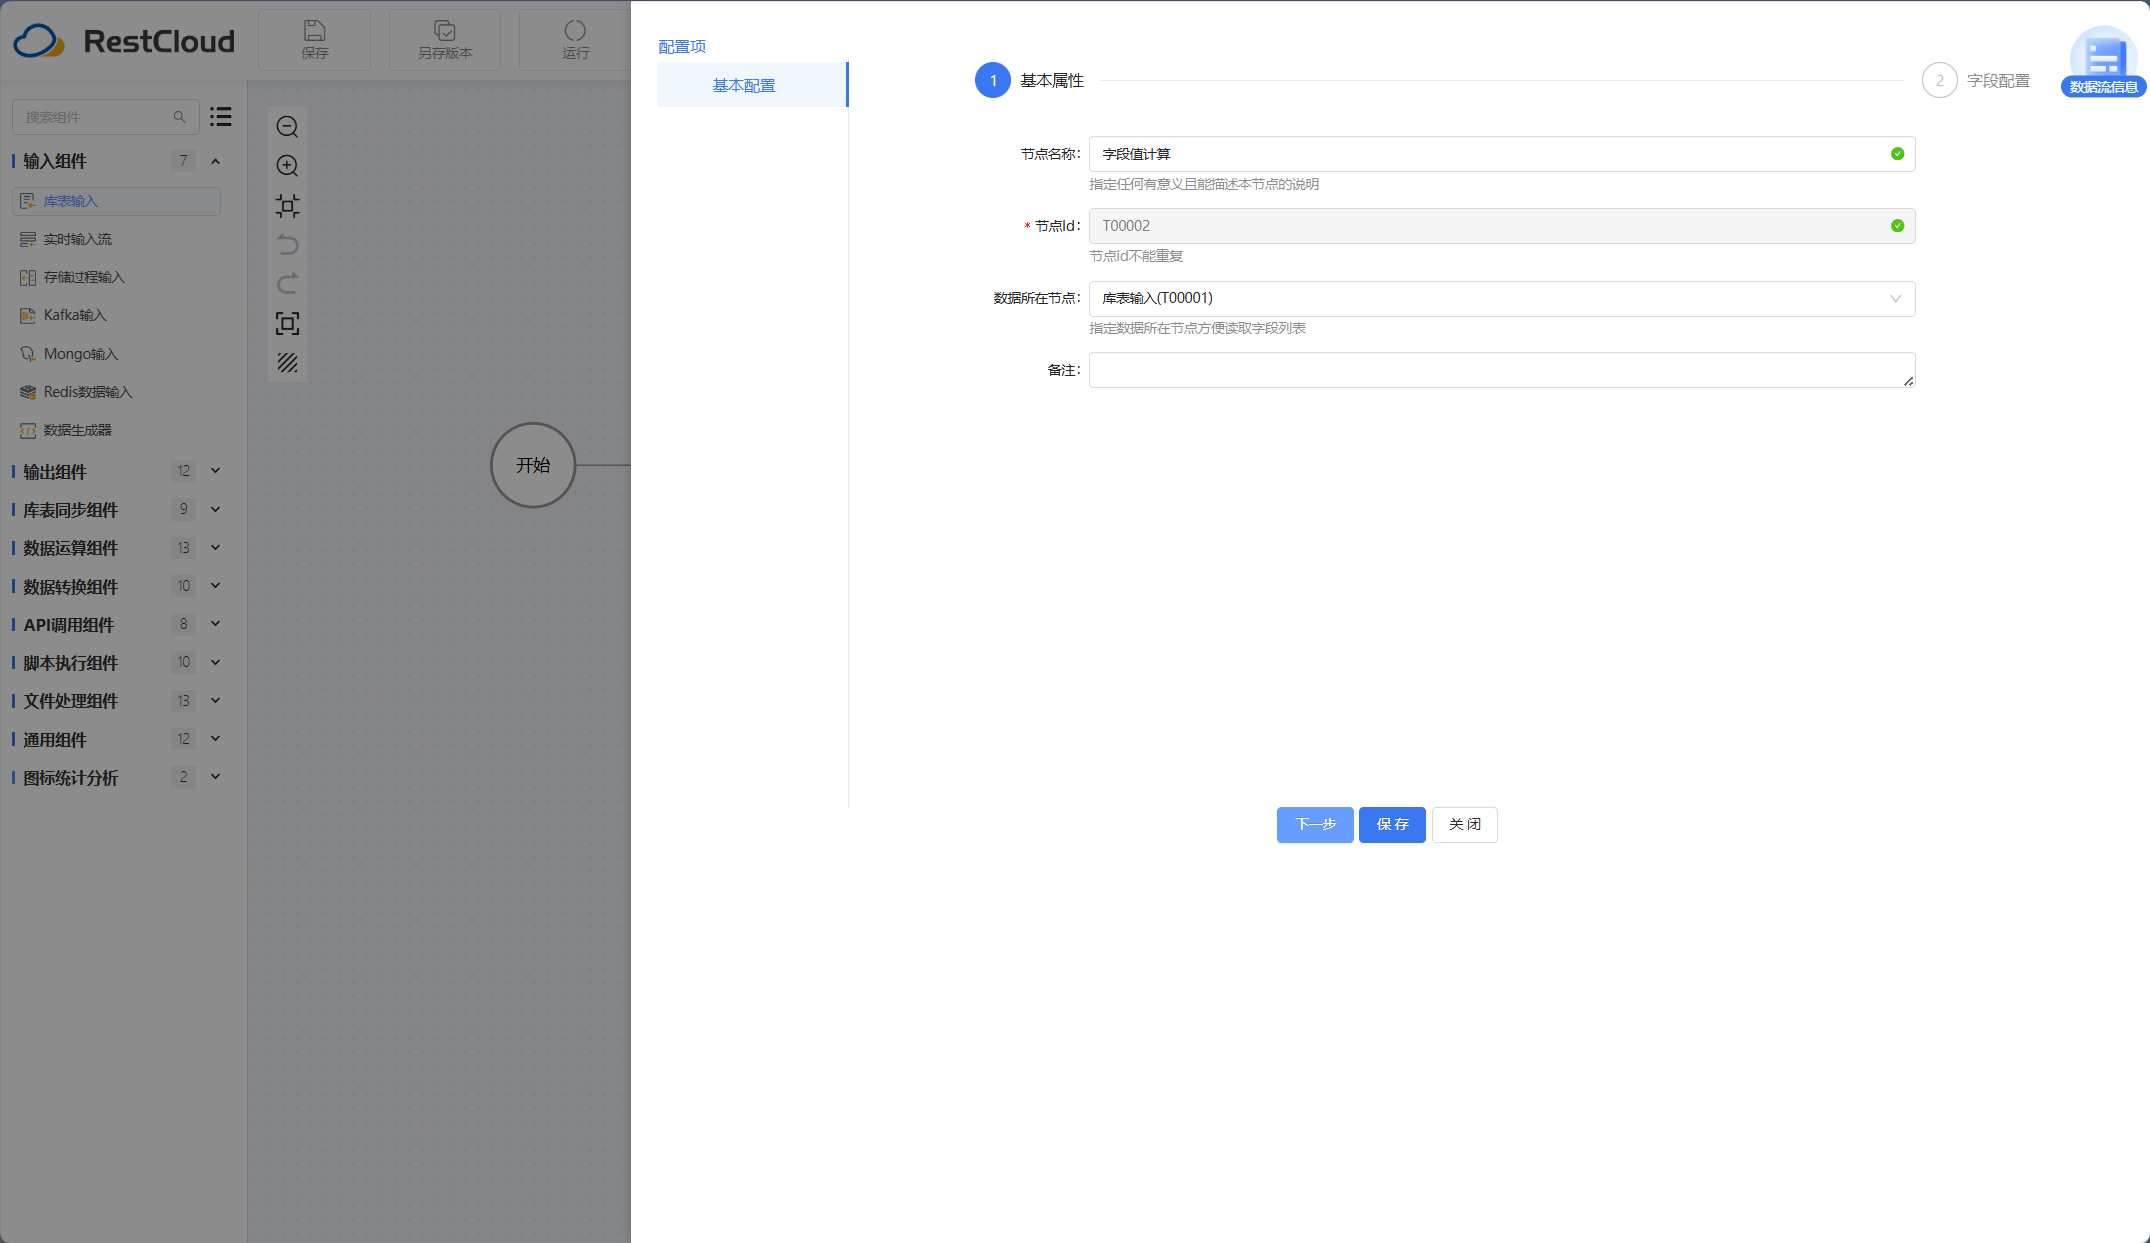2150x1243 pixels.
Task: Select the 实时输入流 component
Action: (x=116, y=239)
